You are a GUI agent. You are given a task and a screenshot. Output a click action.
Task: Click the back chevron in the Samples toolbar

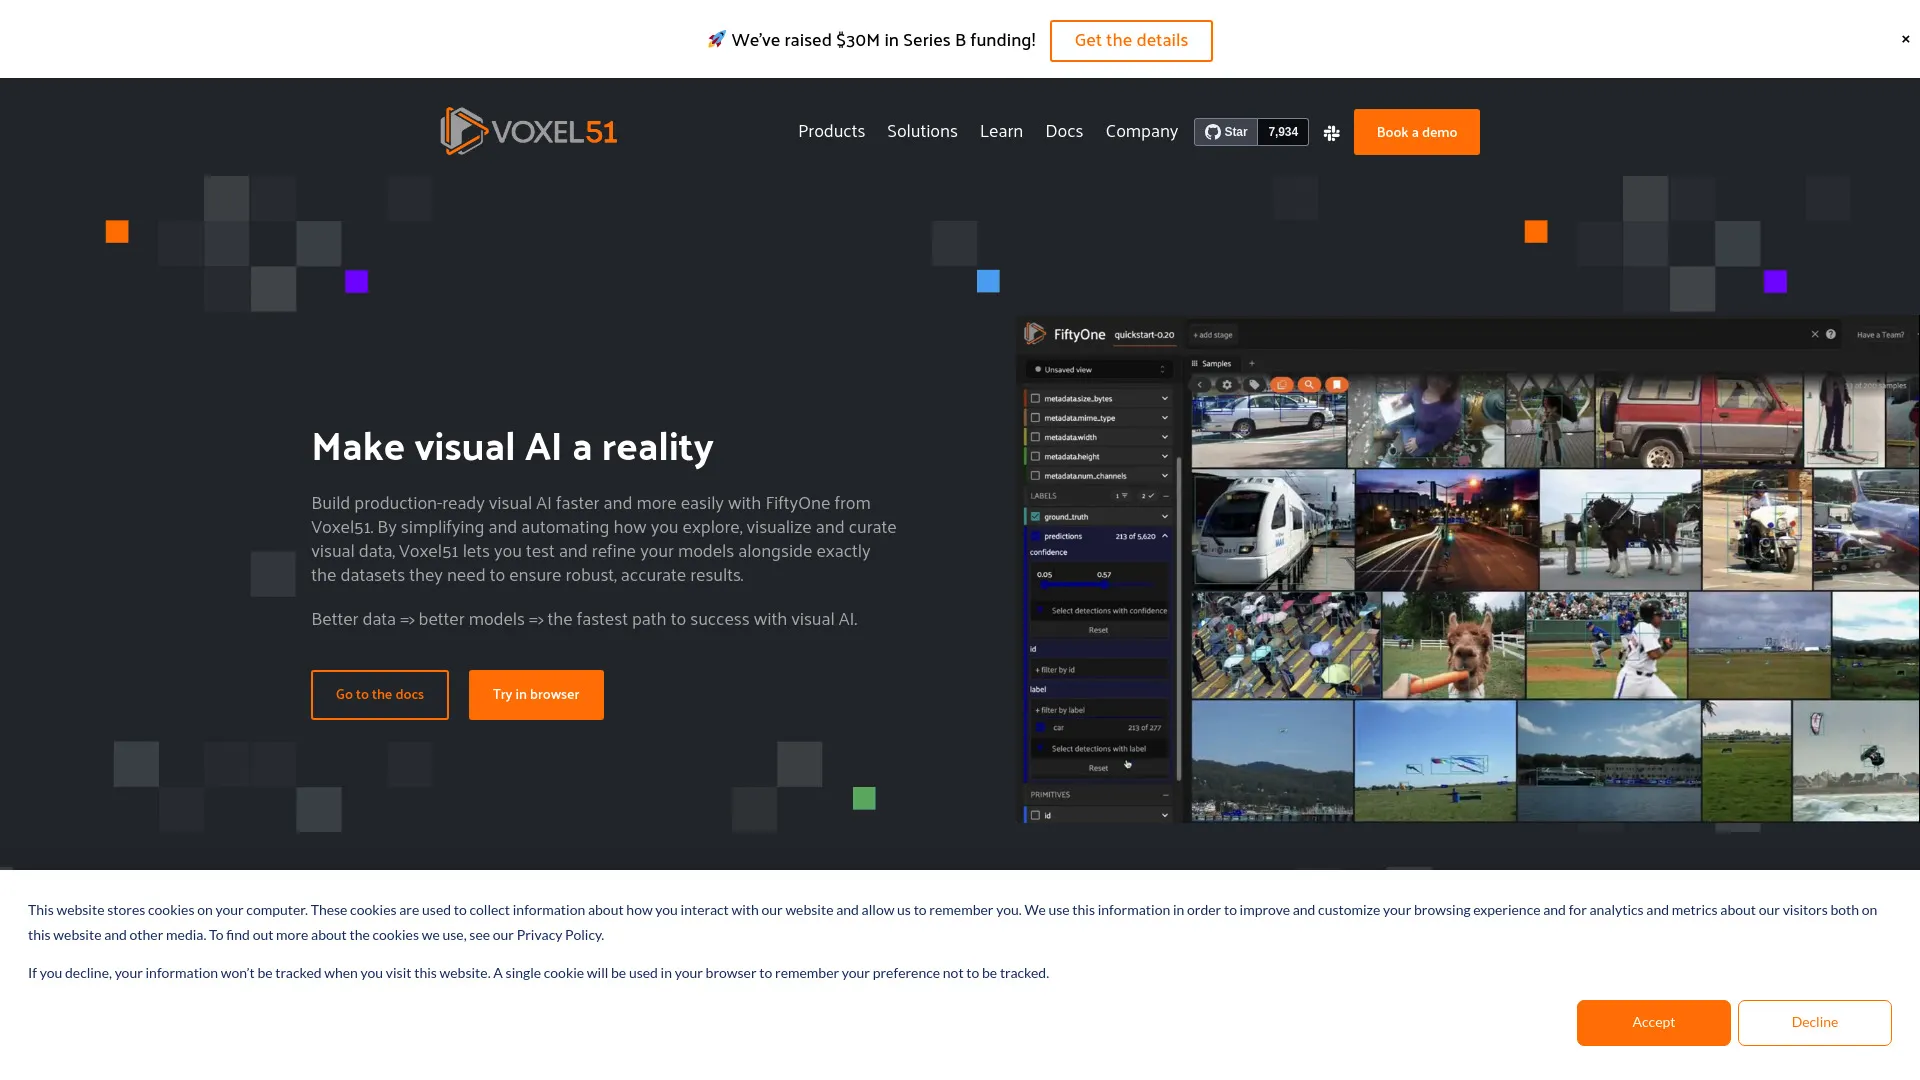[x=1201, y=384]
